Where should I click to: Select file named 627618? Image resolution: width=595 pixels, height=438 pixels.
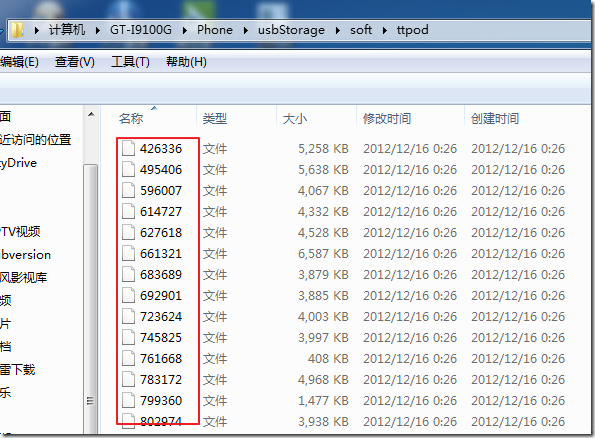click(x=161, y=232)
